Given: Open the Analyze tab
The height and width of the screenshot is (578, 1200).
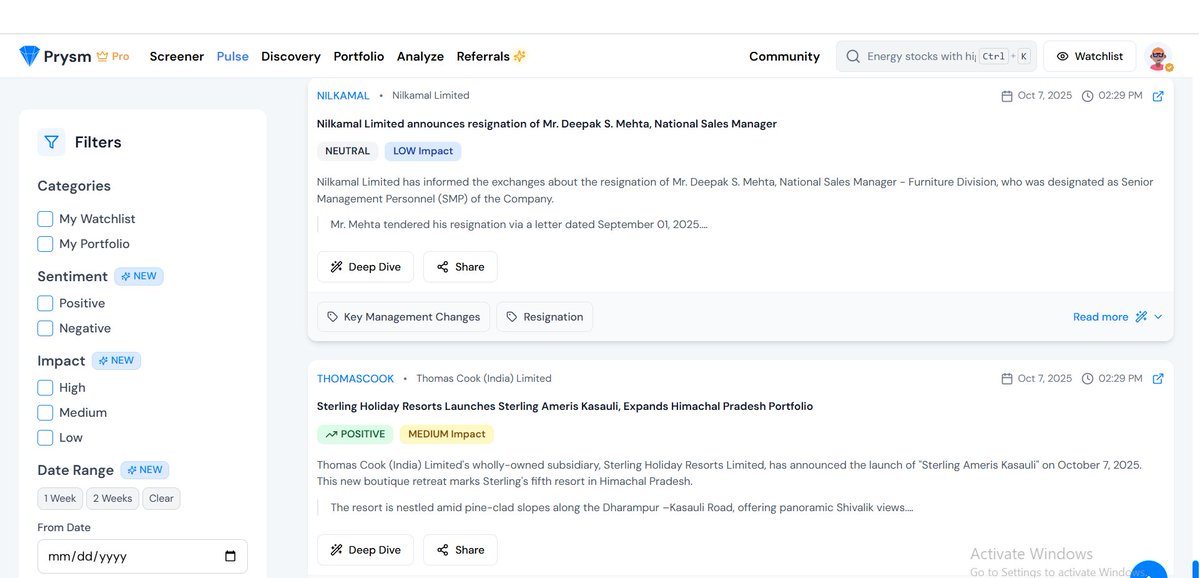Looking at the screenshot, I should click(x=420, y=57).
